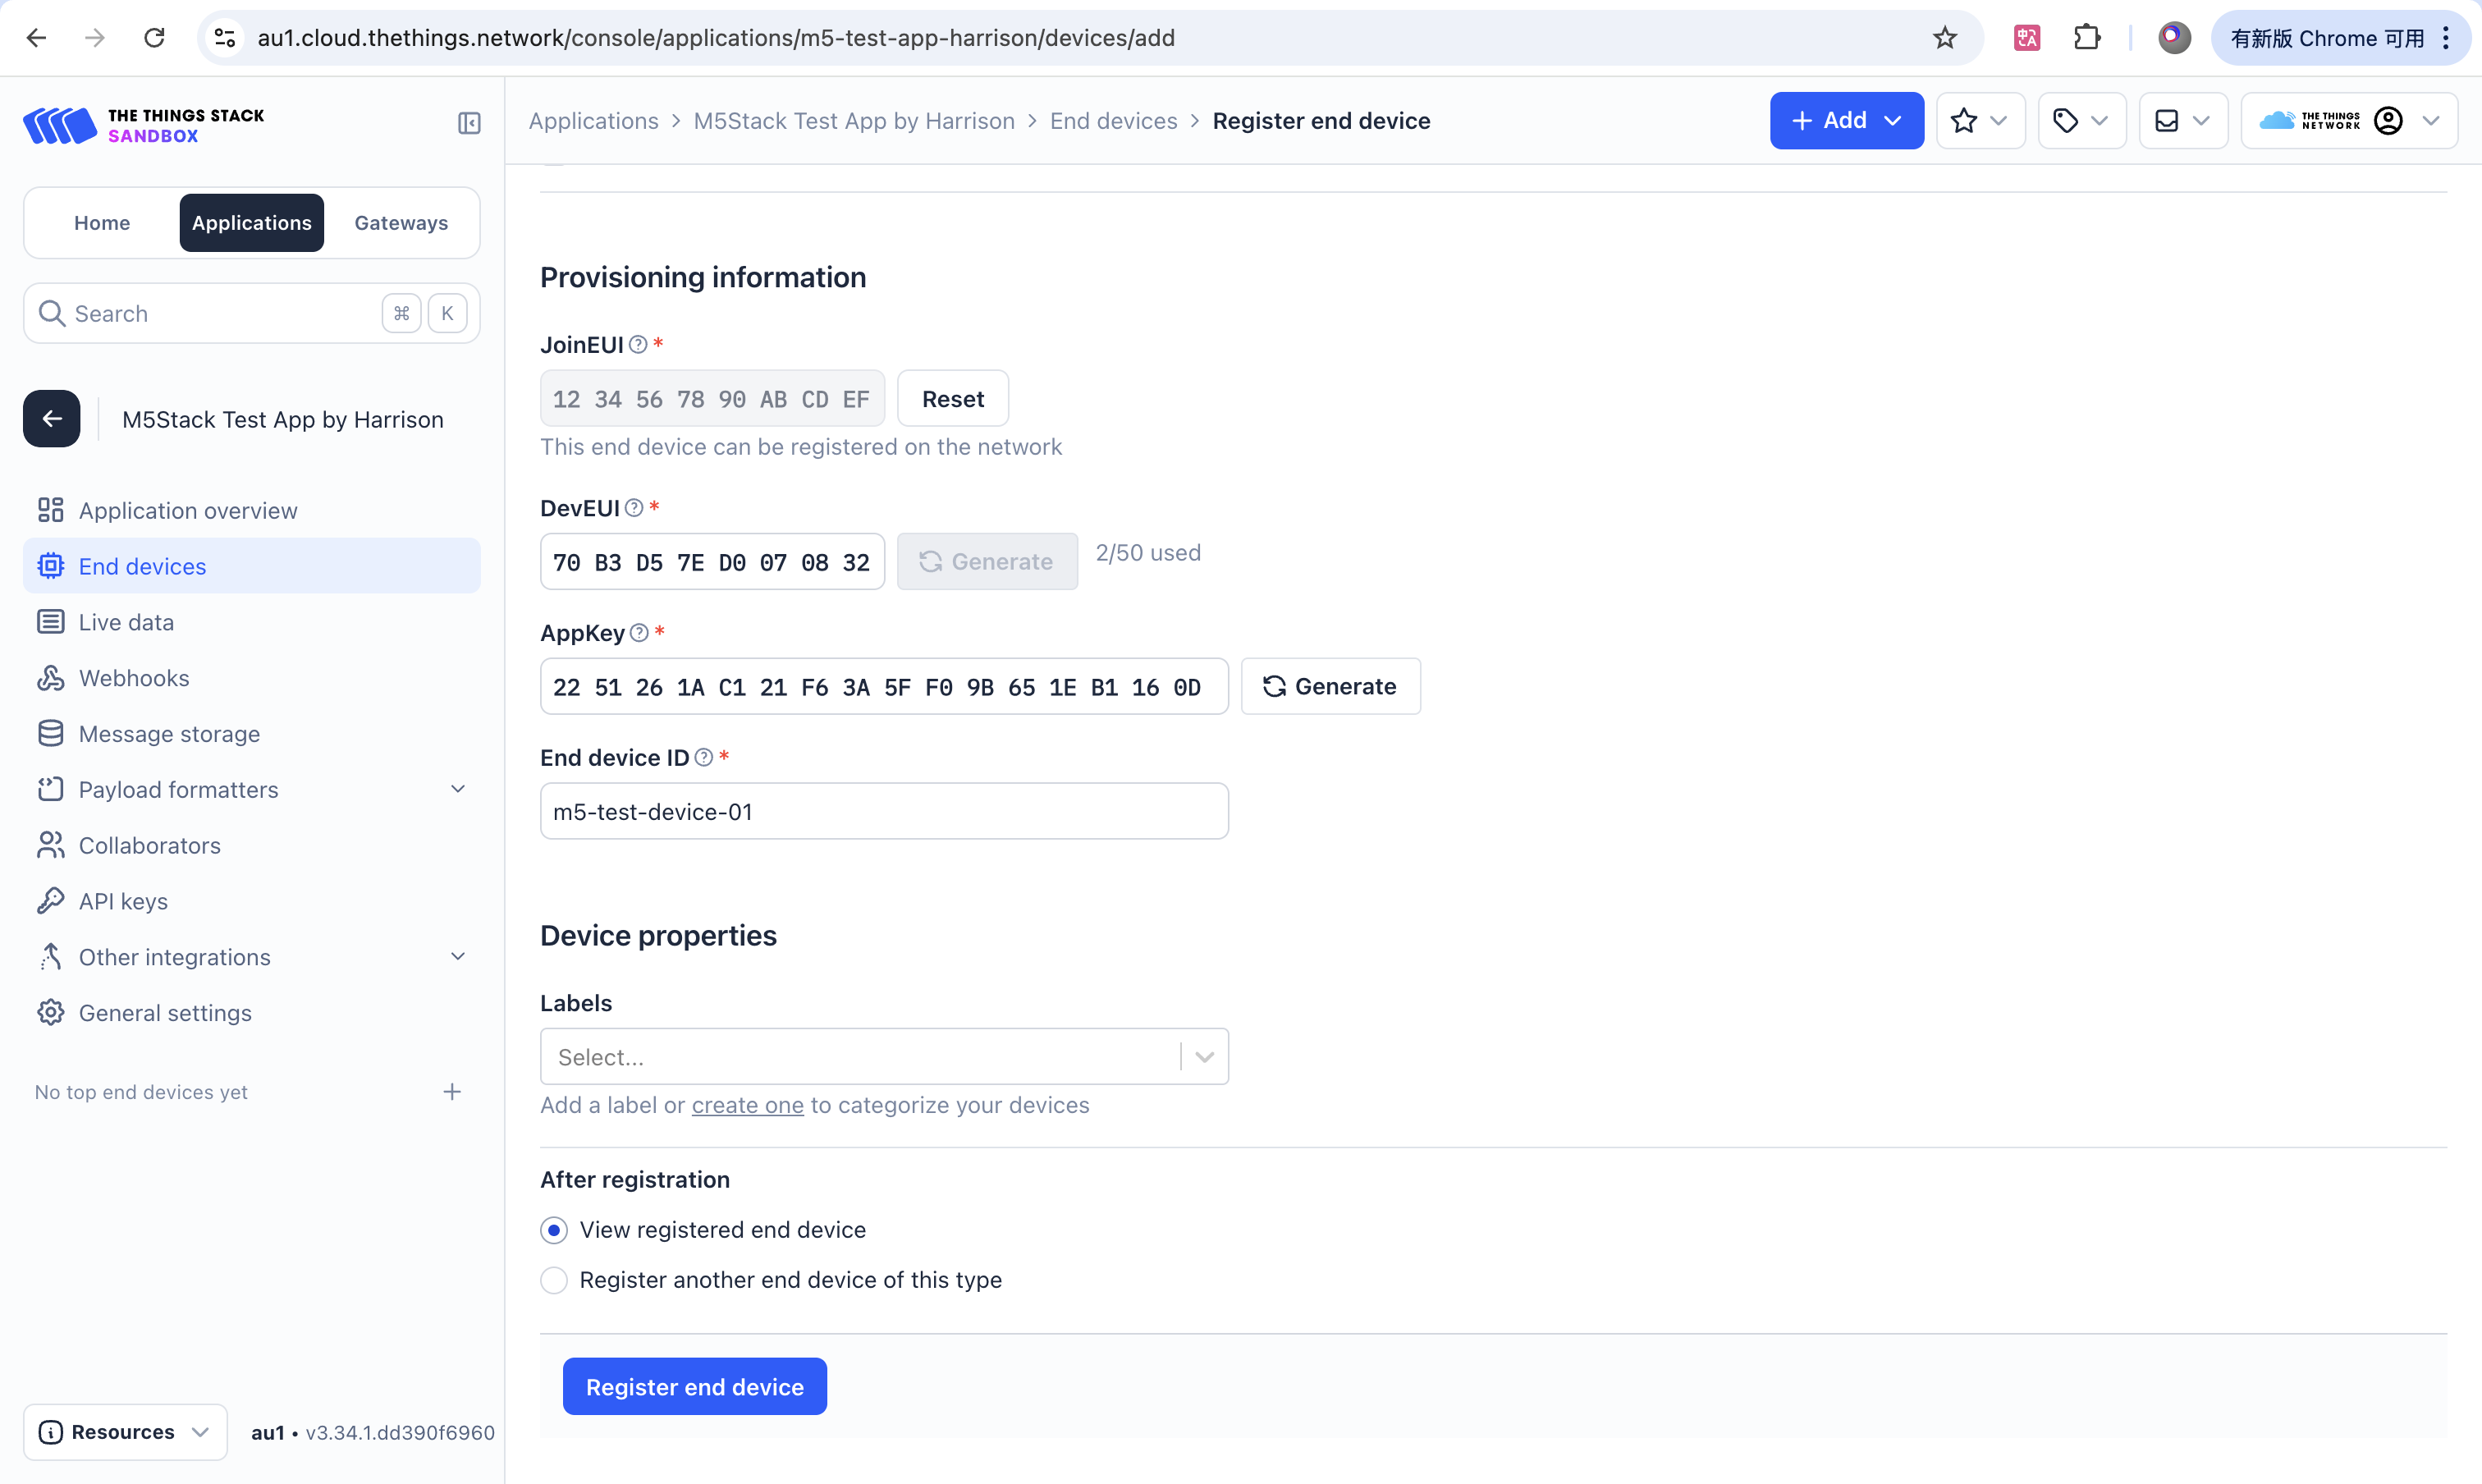The height and width of the screenshot is (1484, 2482).
Task: Go to M5Stack Test App by Harrison breadcrumb
Action: point(854,121)
